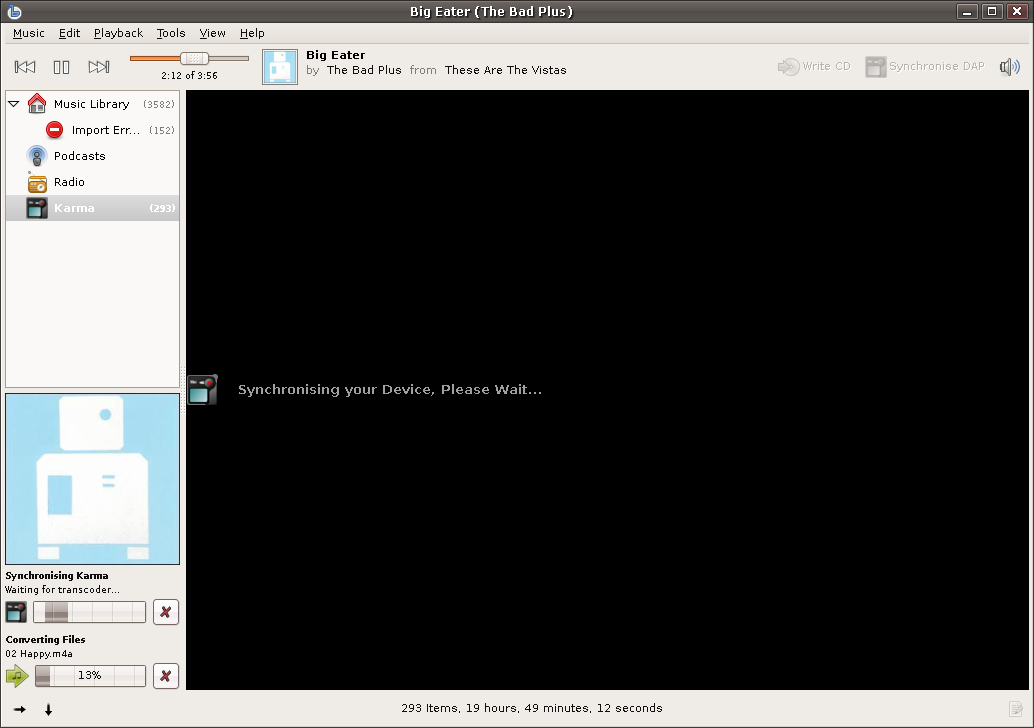The width and height of the screenshot is (1034, 728).
Task: Open the Help menu
Action: click(252, 33)
